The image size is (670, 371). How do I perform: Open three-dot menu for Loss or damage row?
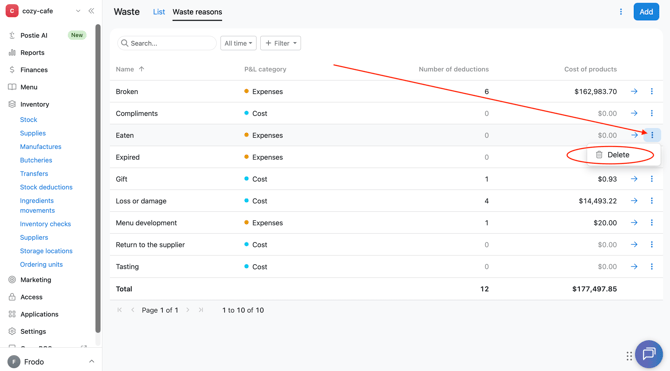coord(652,201)
